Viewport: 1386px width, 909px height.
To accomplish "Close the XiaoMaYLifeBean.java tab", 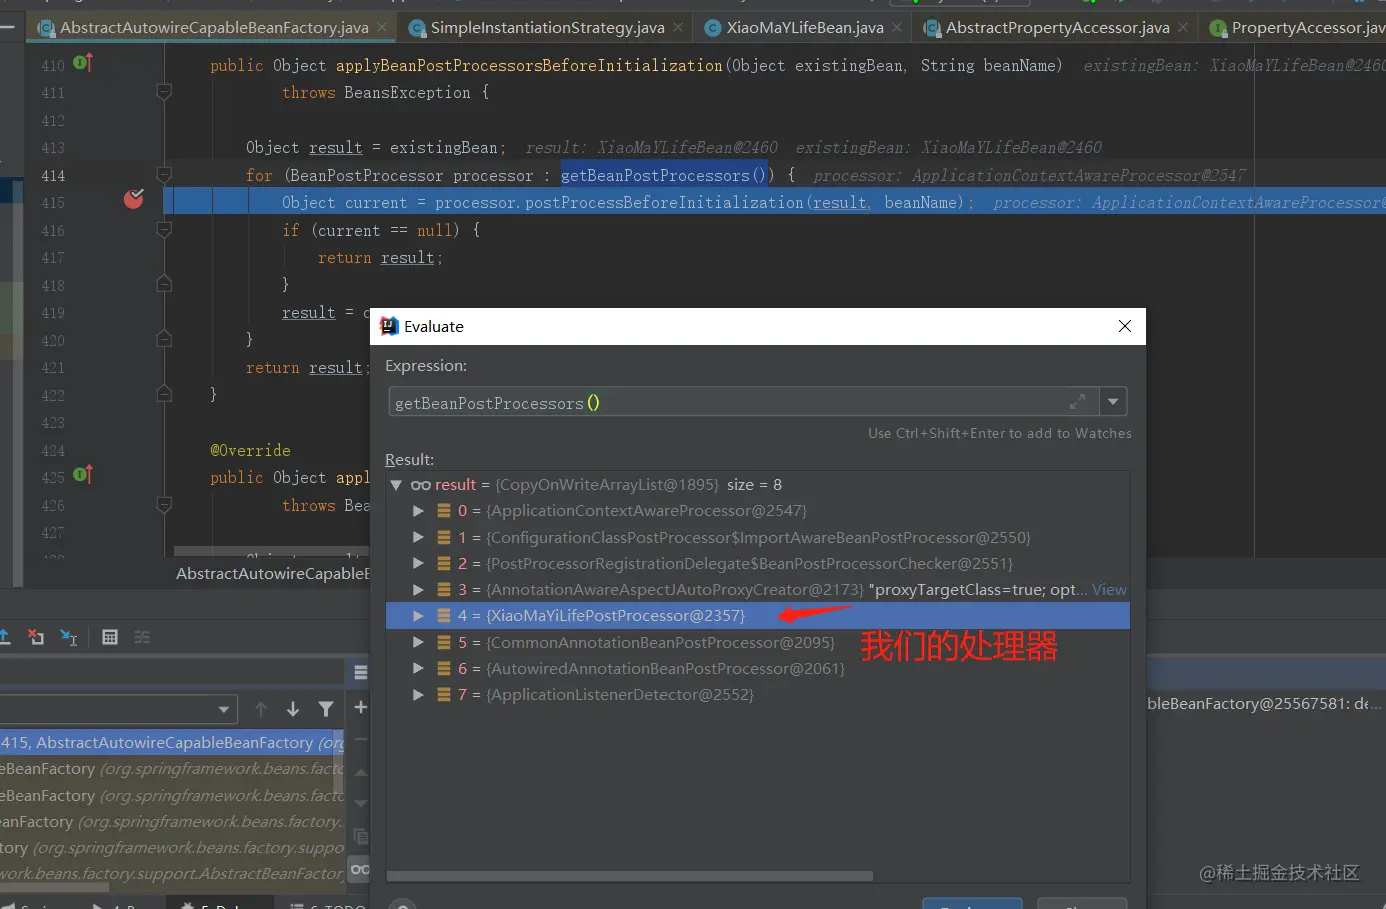I will [x=897, y=27].
